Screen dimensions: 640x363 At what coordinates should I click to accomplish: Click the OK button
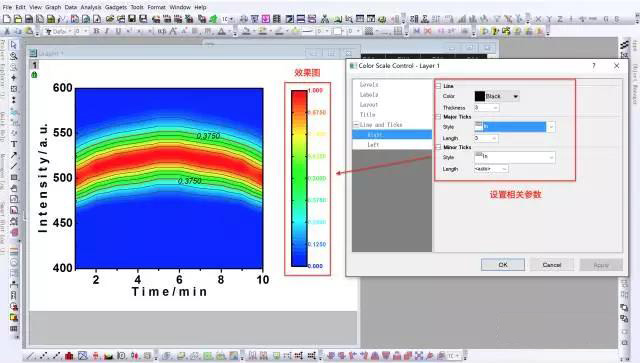click(x=503, y=265)
